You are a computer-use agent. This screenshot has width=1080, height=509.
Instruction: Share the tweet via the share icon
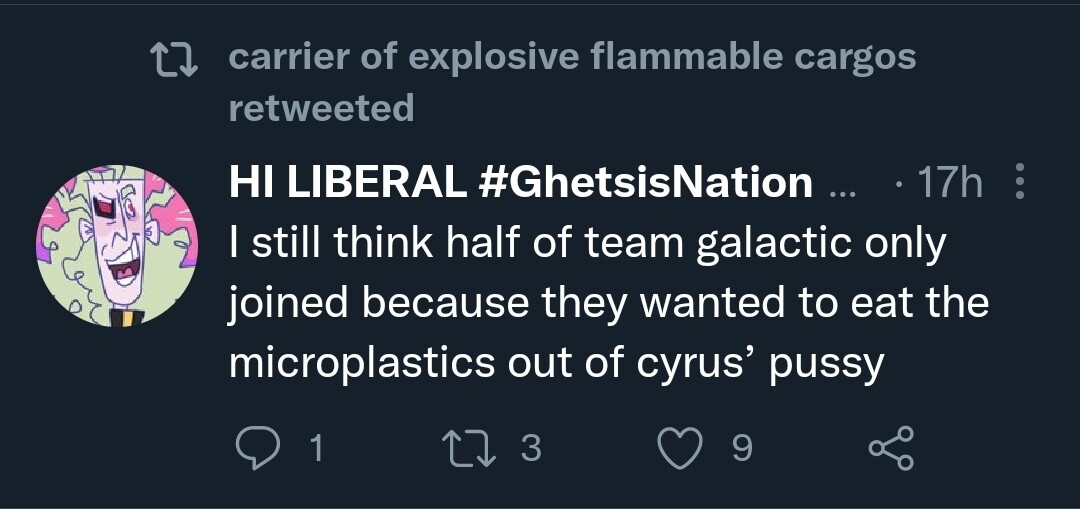pos(891,449)
